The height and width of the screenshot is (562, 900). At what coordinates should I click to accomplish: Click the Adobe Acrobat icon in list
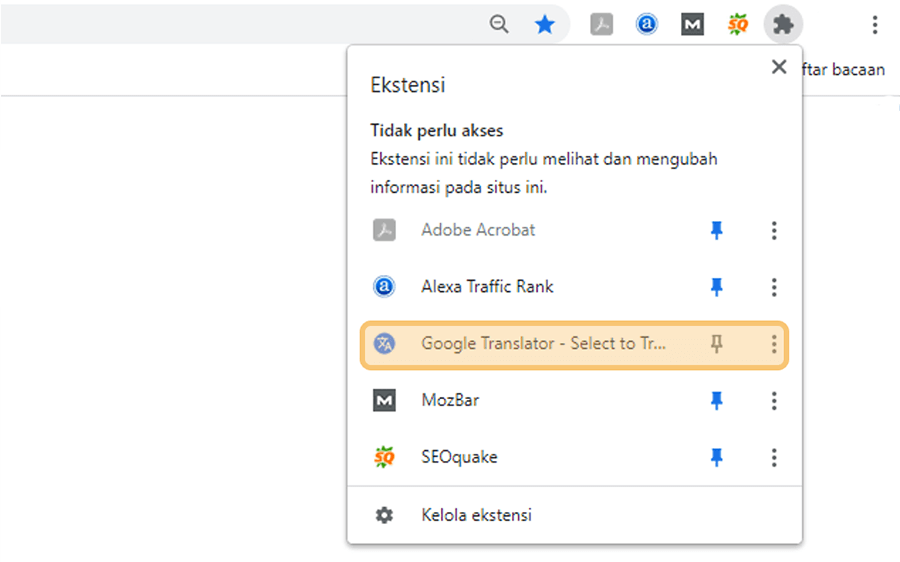[384, 230]
